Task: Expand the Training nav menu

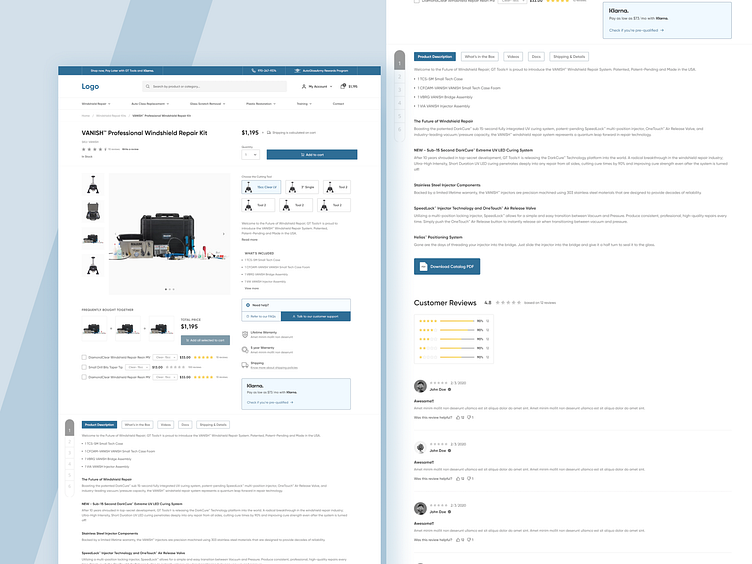Action: (x=304, y=104)
